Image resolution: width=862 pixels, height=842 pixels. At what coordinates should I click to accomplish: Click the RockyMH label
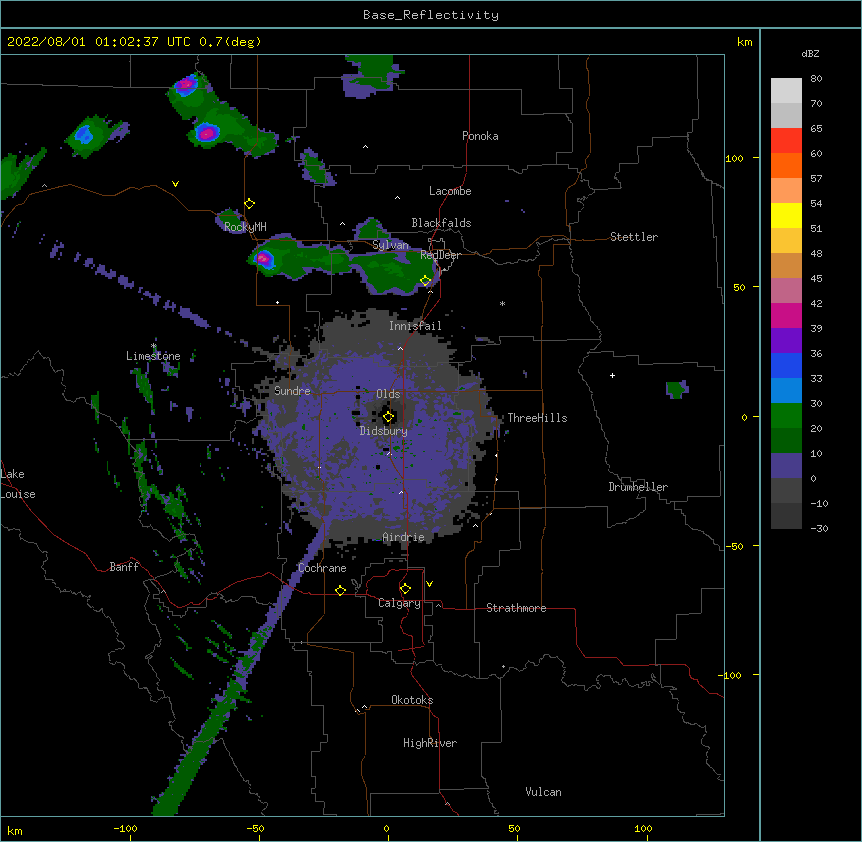click(x=245, y=226)
